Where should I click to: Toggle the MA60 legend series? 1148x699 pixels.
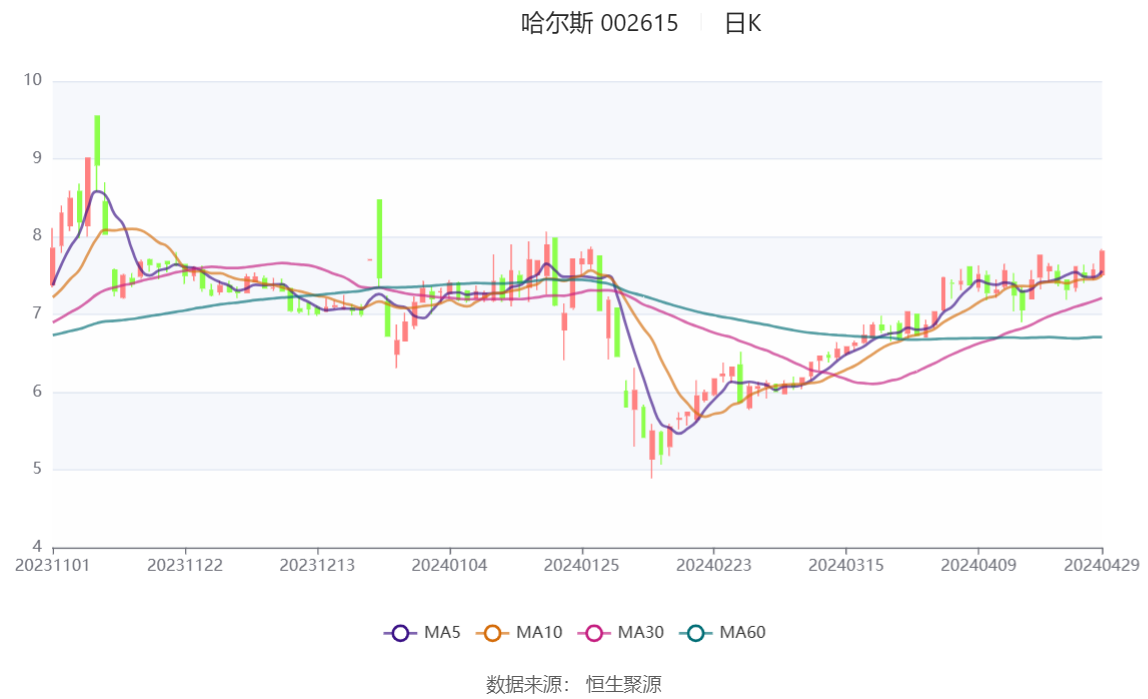tap(723, 632)
